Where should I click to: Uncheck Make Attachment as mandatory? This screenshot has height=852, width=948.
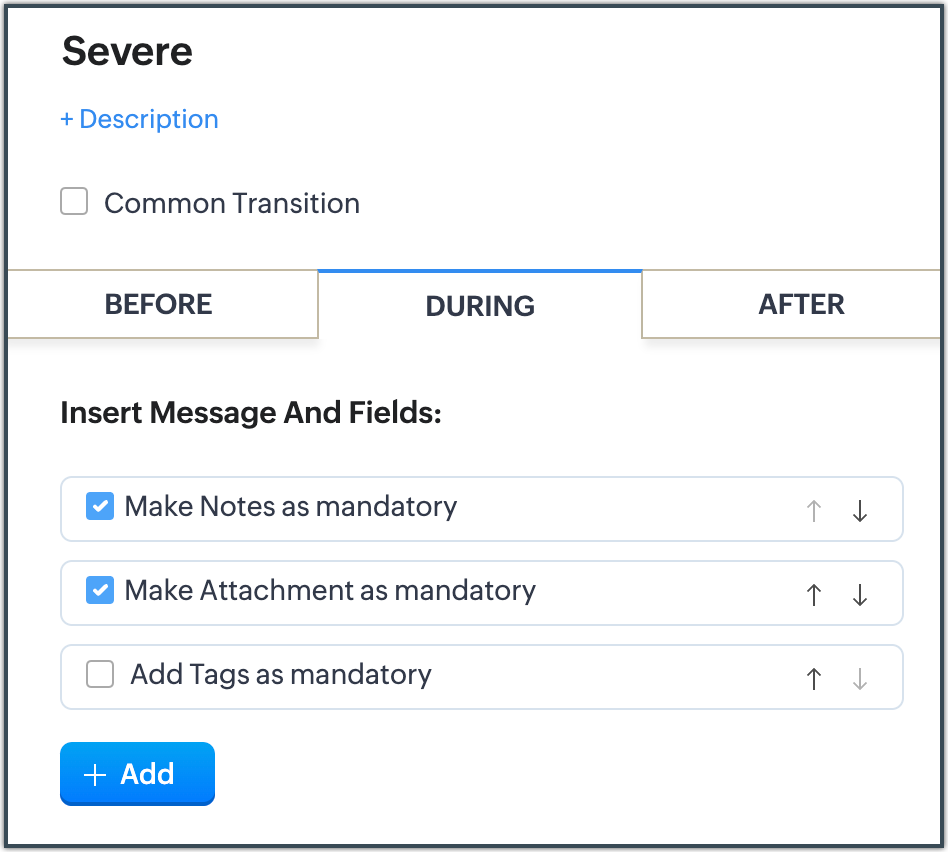click(100, 591)
